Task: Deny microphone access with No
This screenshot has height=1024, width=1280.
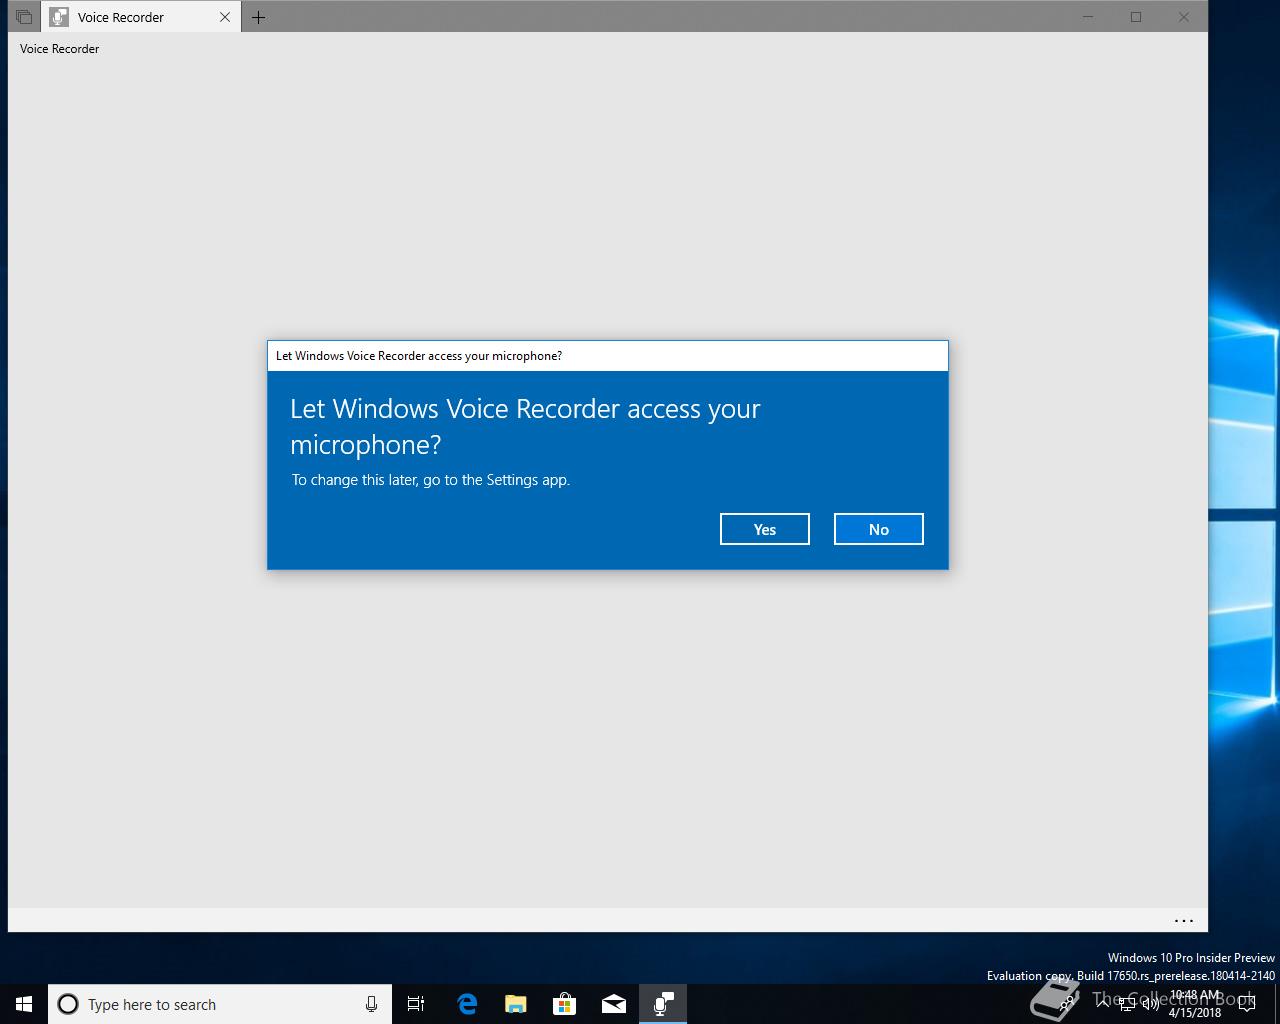Action: tap(879, 529)
